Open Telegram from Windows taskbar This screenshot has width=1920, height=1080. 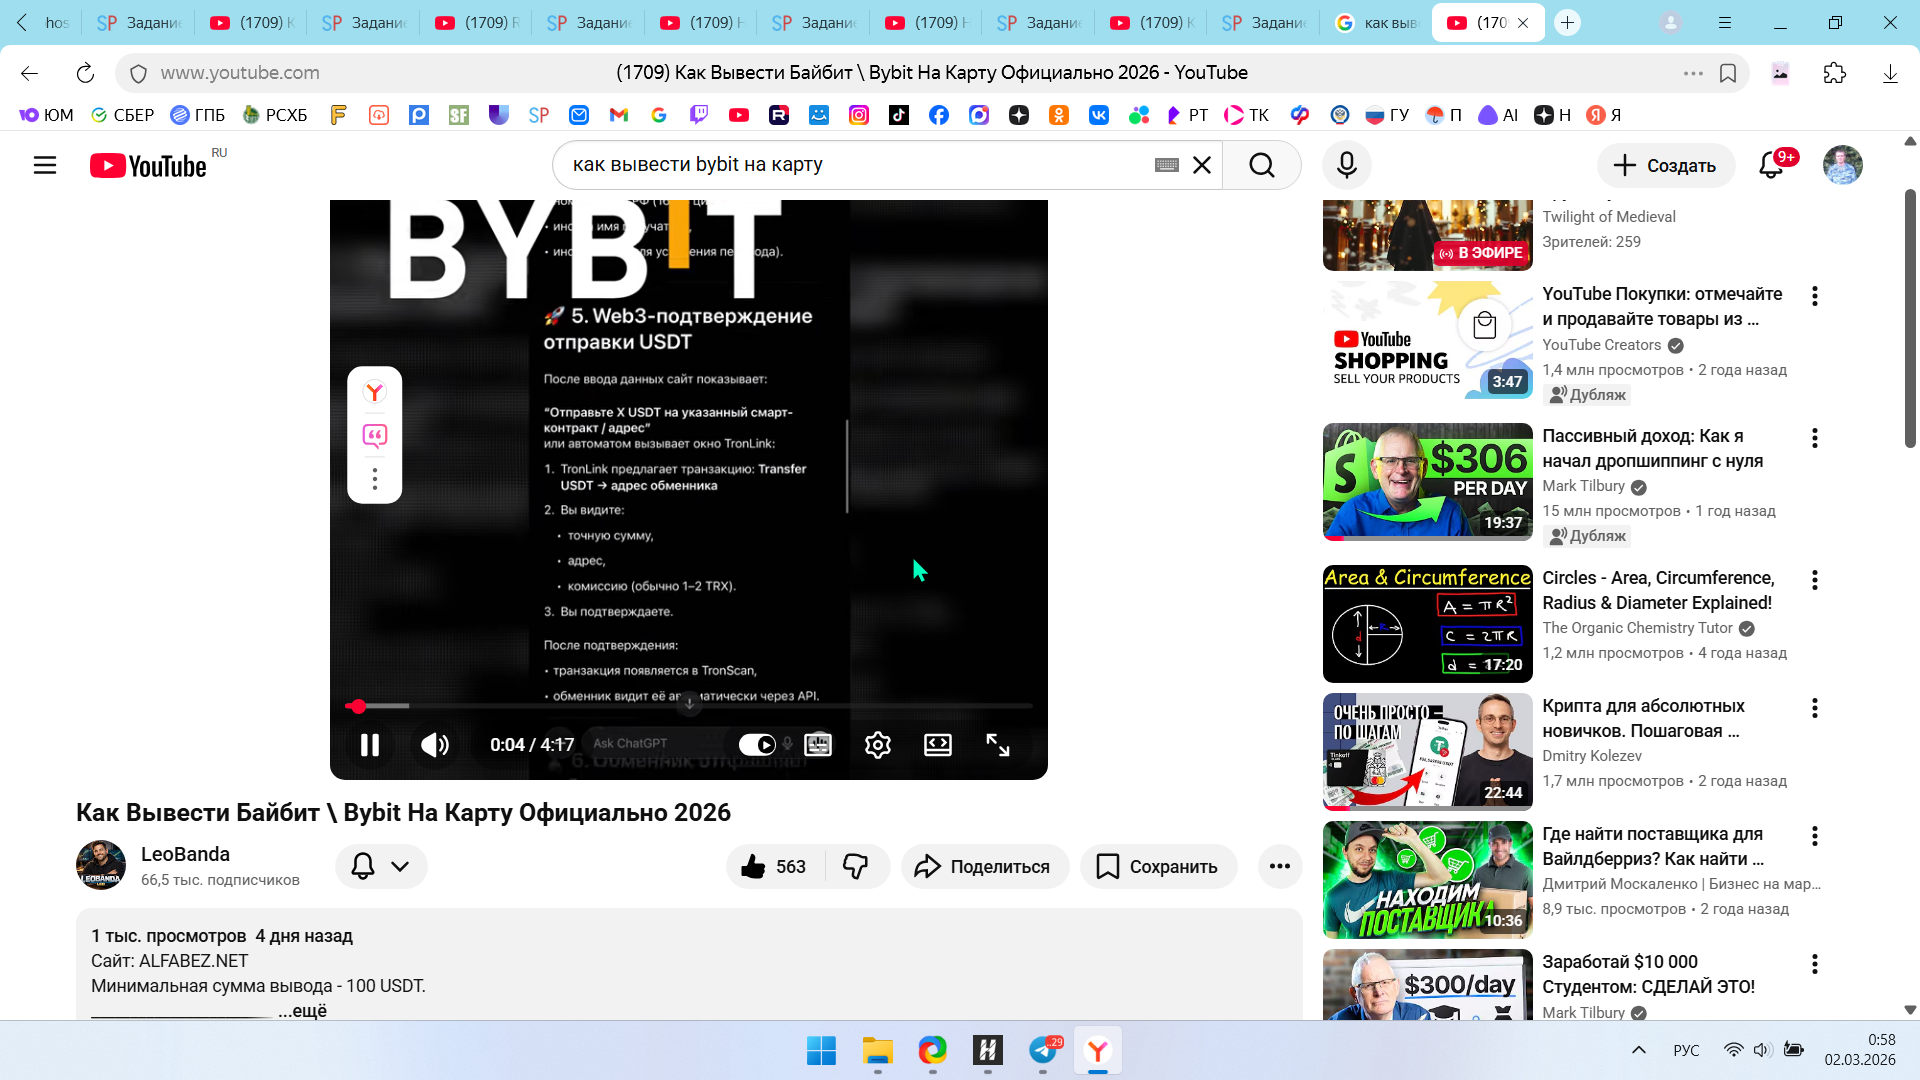click(x=1042, y=1050)
